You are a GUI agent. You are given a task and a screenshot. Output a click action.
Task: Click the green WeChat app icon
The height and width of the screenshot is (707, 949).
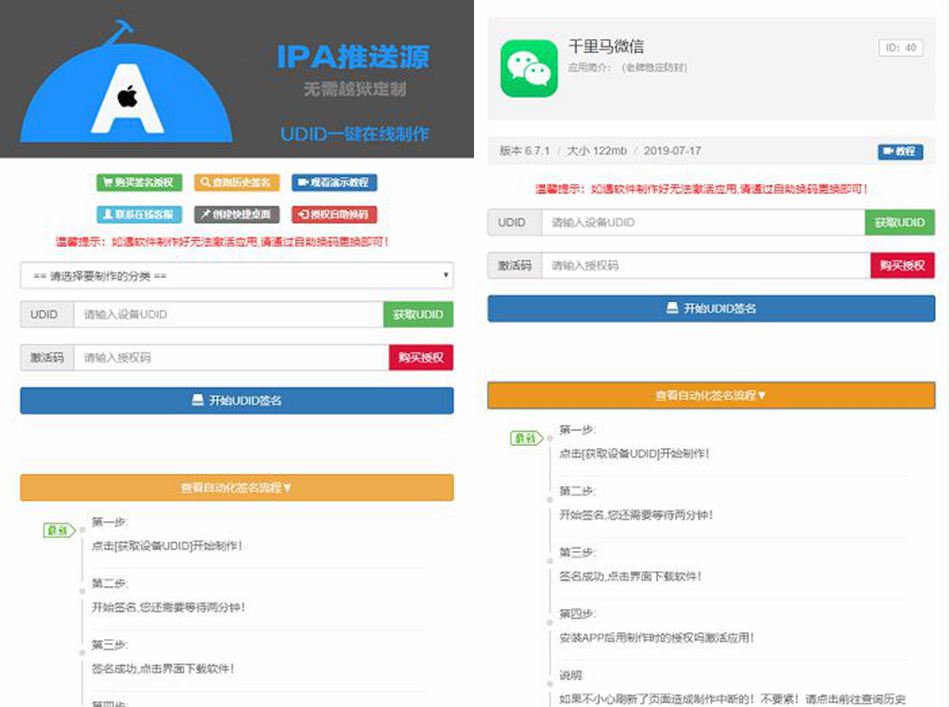tap(528, 69)
